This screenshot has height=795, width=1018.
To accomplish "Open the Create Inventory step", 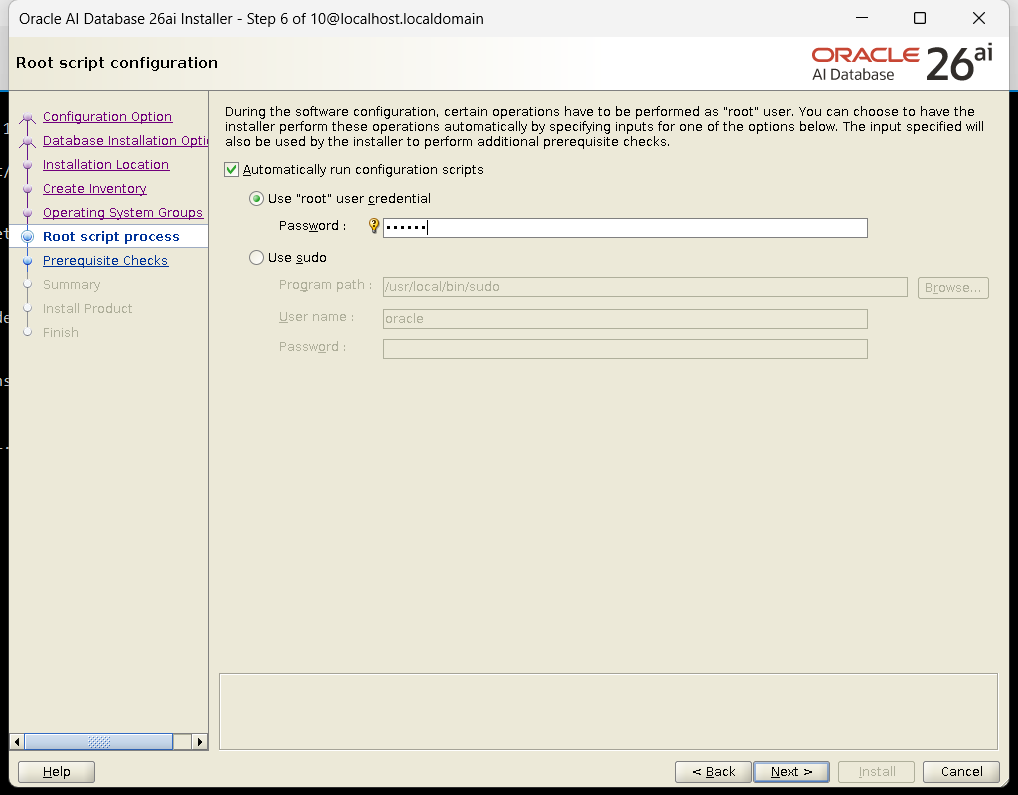I will pos(95,189).
